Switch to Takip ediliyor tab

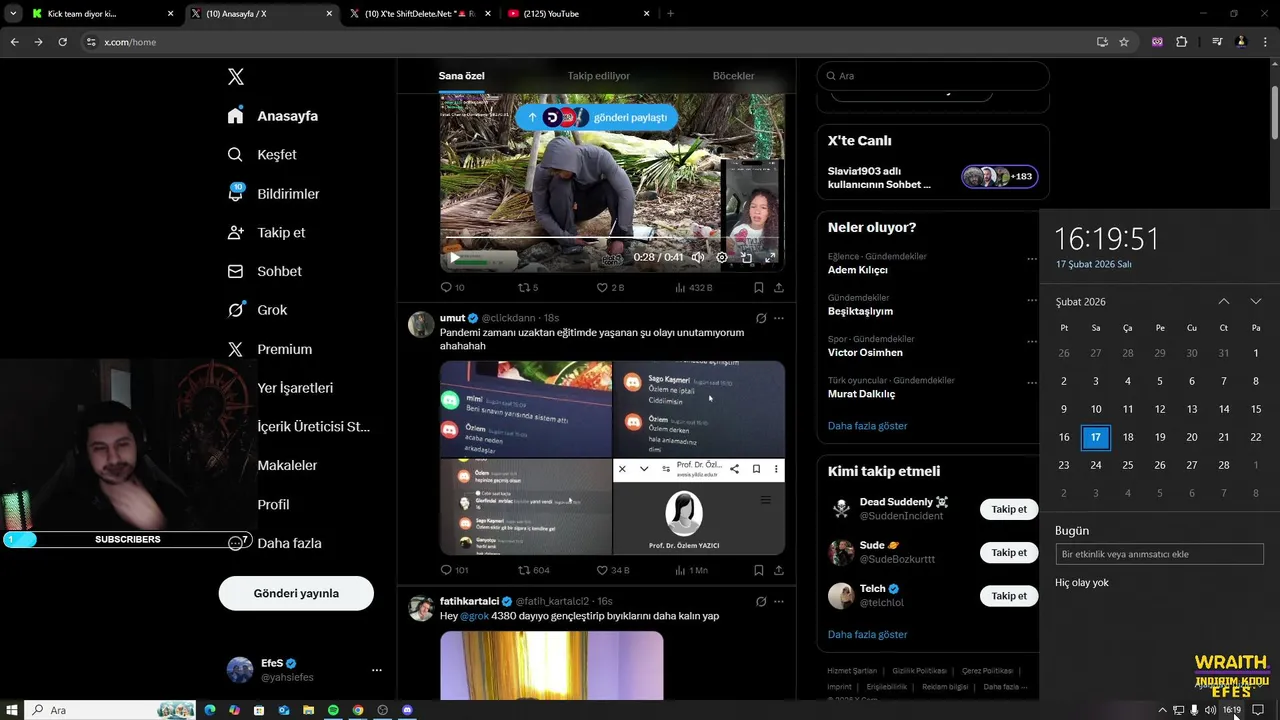coord(599,76)
